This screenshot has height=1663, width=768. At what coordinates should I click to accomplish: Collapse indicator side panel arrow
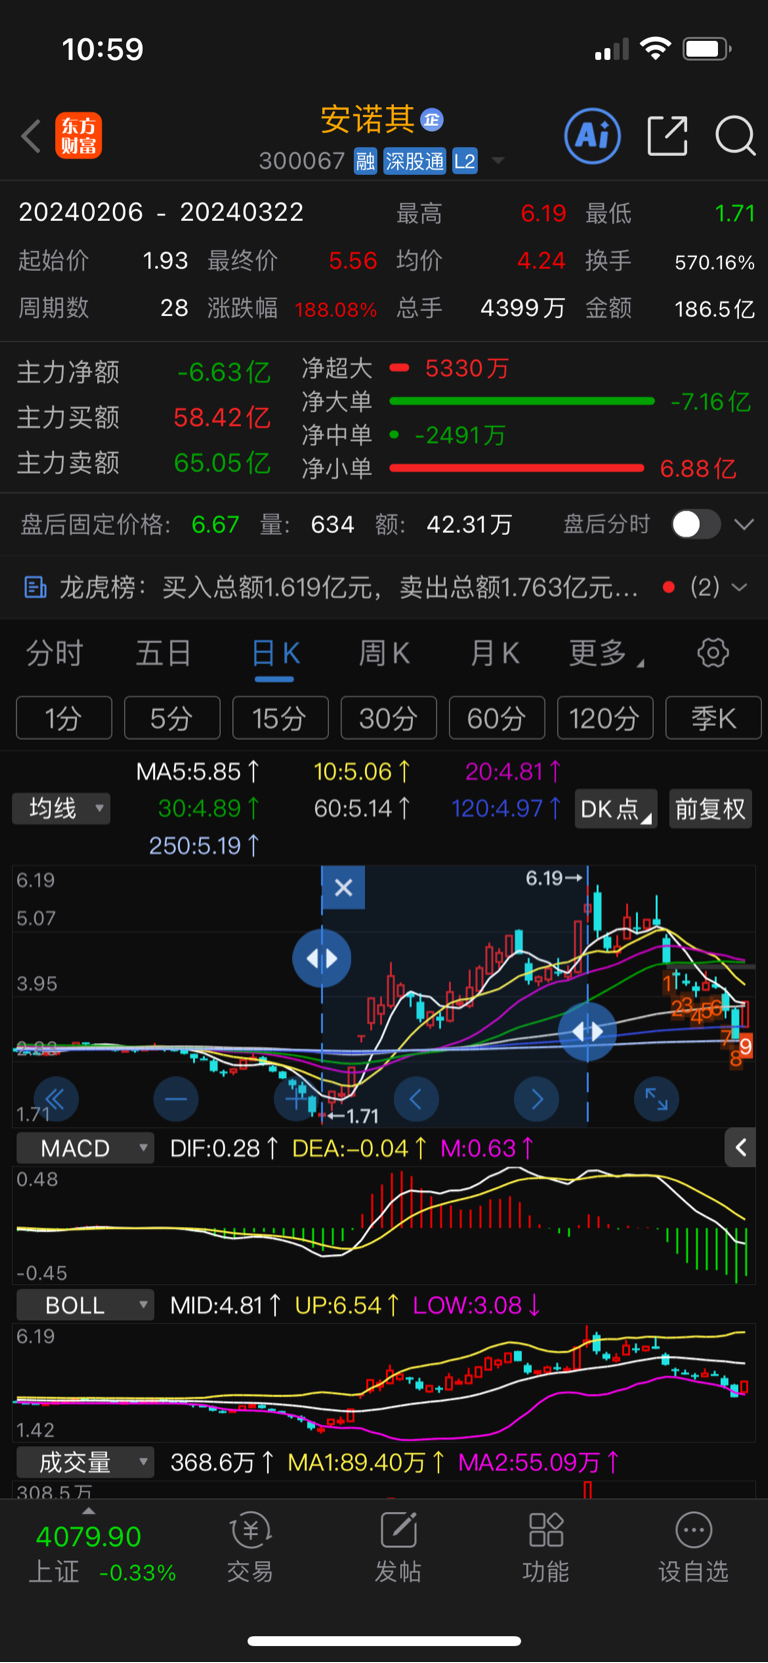740,1148
